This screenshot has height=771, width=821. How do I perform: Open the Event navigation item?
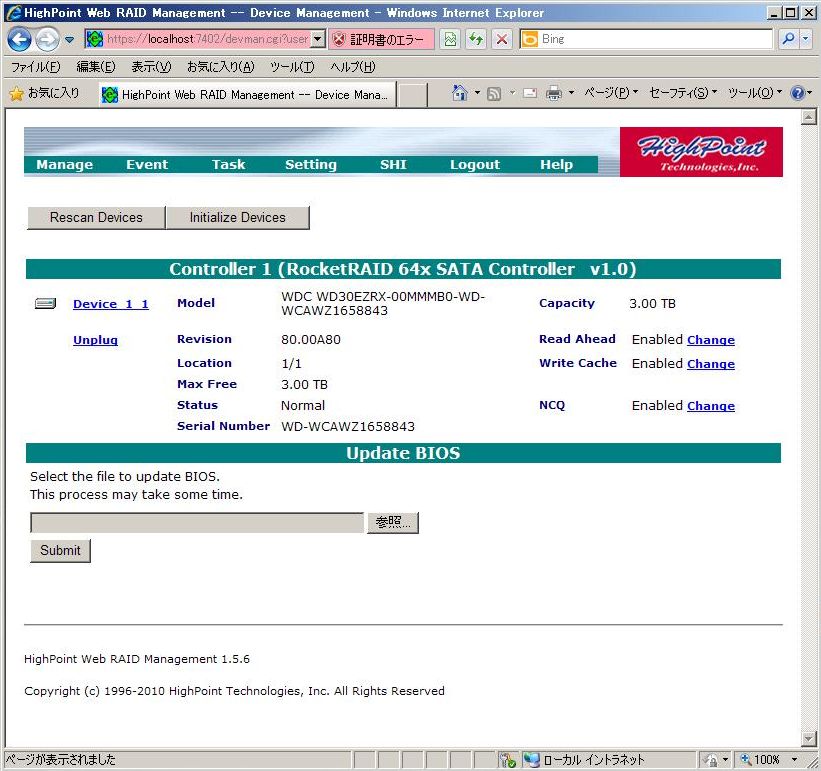147,164
